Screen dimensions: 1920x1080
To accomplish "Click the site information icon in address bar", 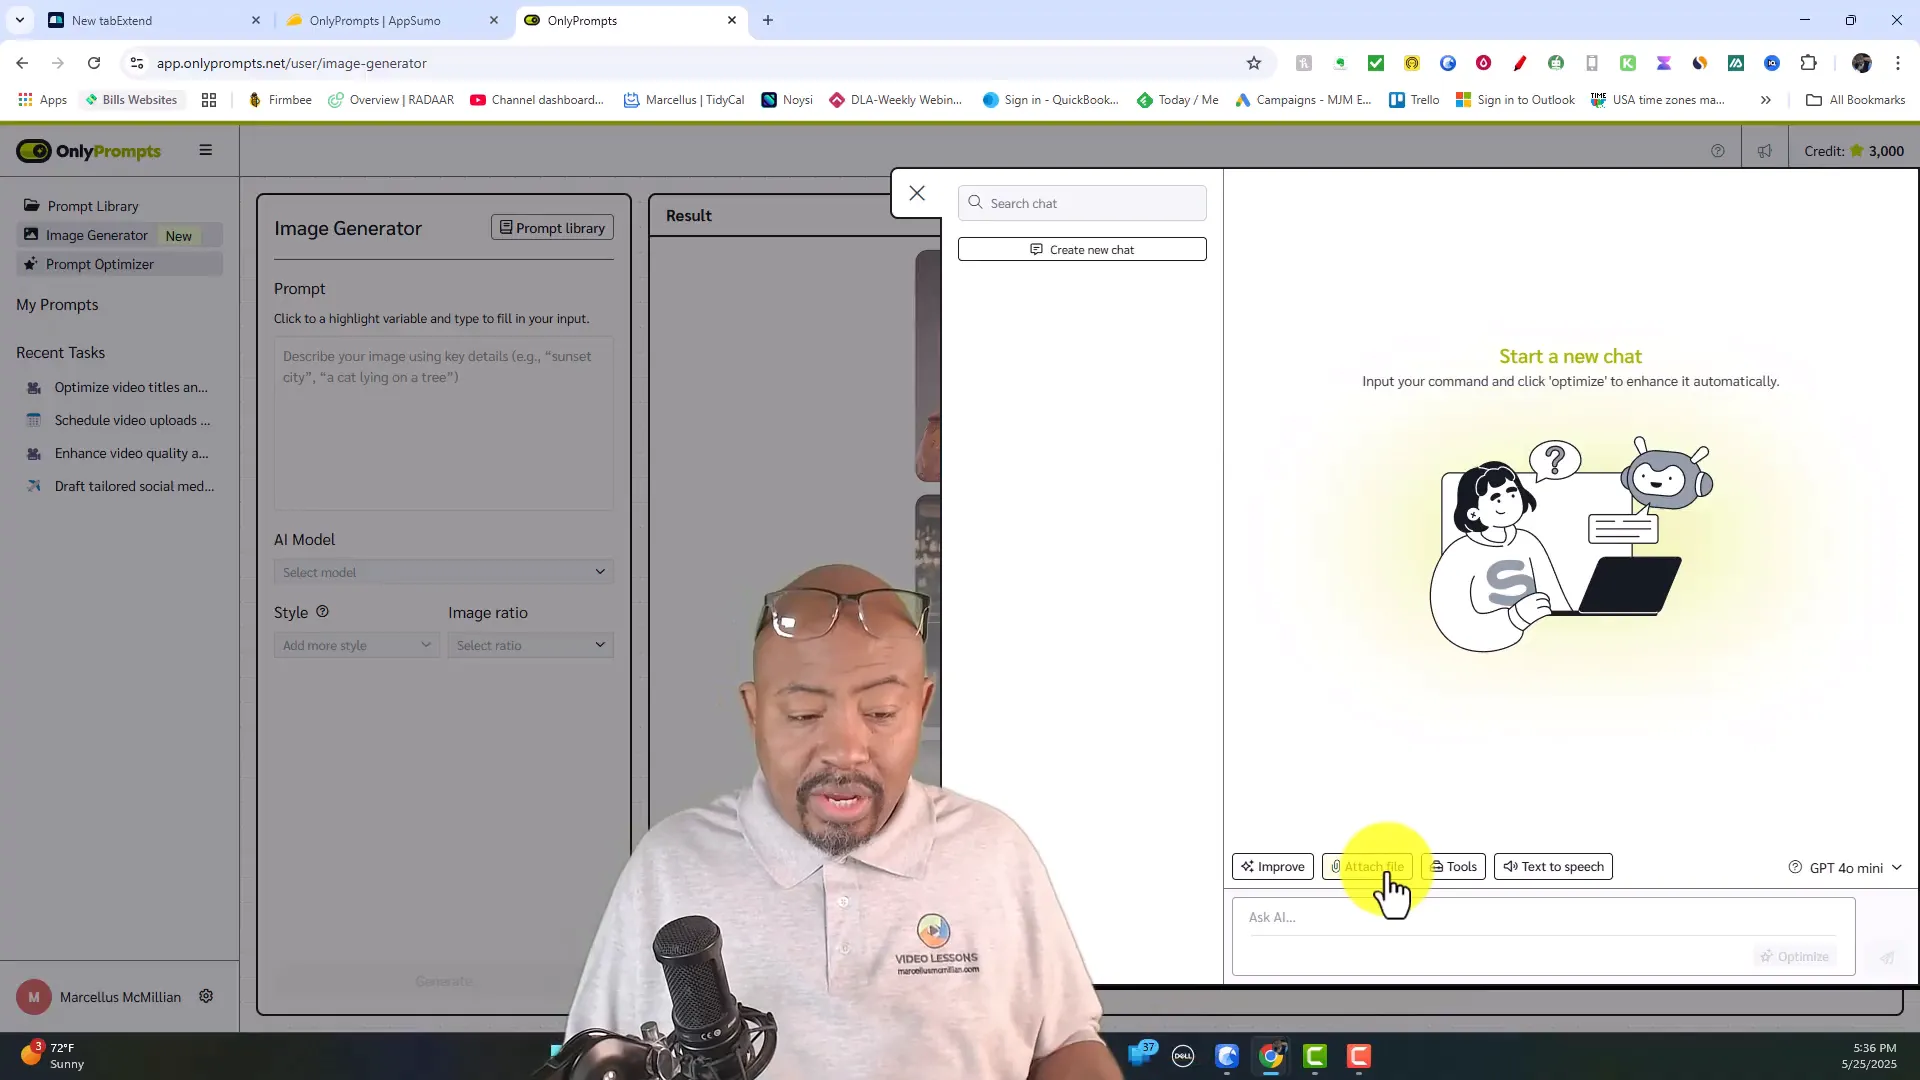I will coord(137,63).
